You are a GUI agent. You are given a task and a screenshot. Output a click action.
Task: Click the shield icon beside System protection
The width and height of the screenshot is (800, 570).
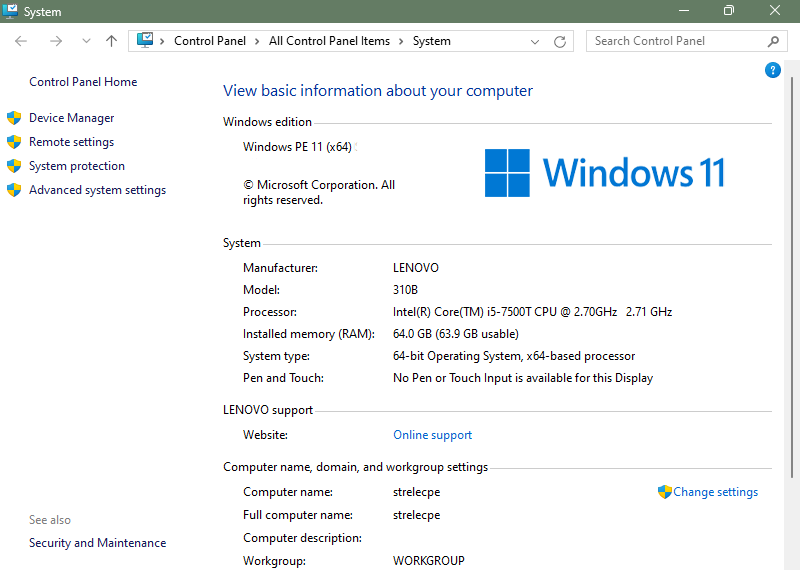click(14, 166)
